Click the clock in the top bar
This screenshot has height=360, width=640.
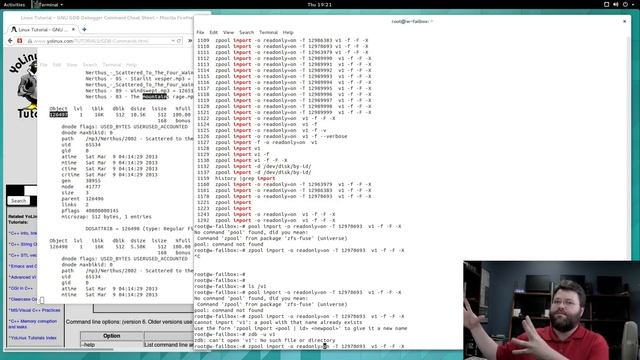[x=320, y=4]
